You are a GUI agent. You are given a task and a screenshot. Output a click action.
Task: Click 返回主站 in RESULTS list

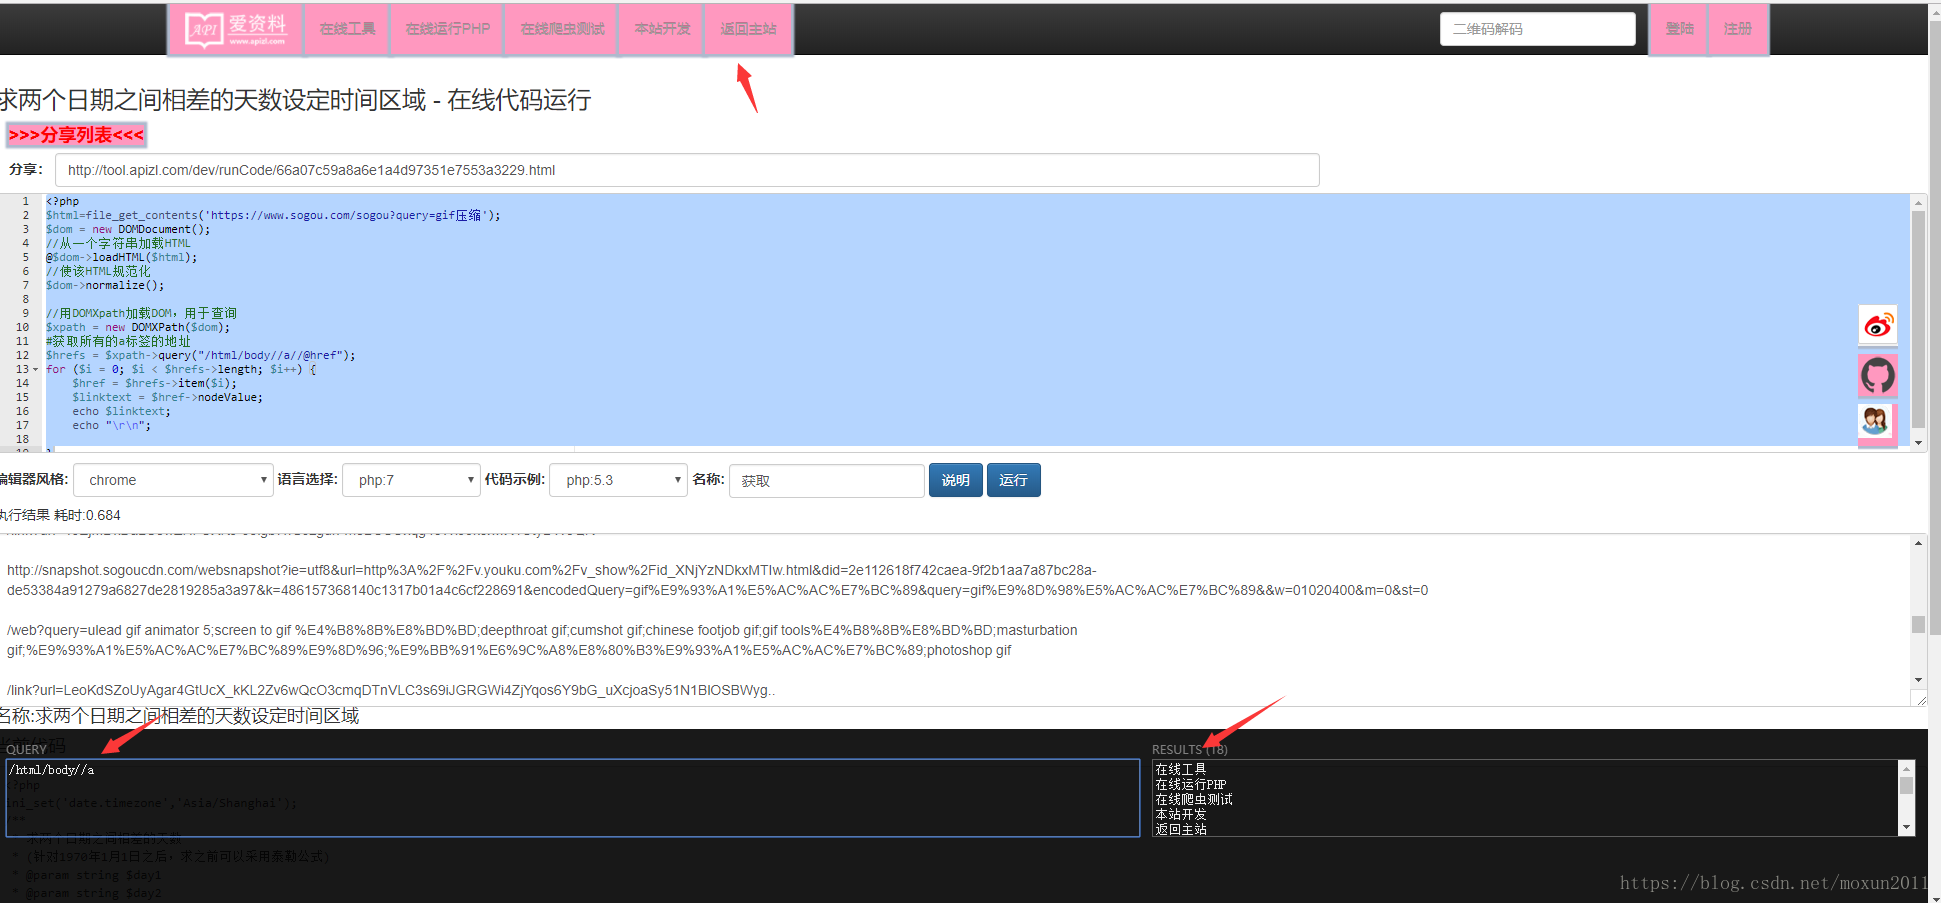1181,830
